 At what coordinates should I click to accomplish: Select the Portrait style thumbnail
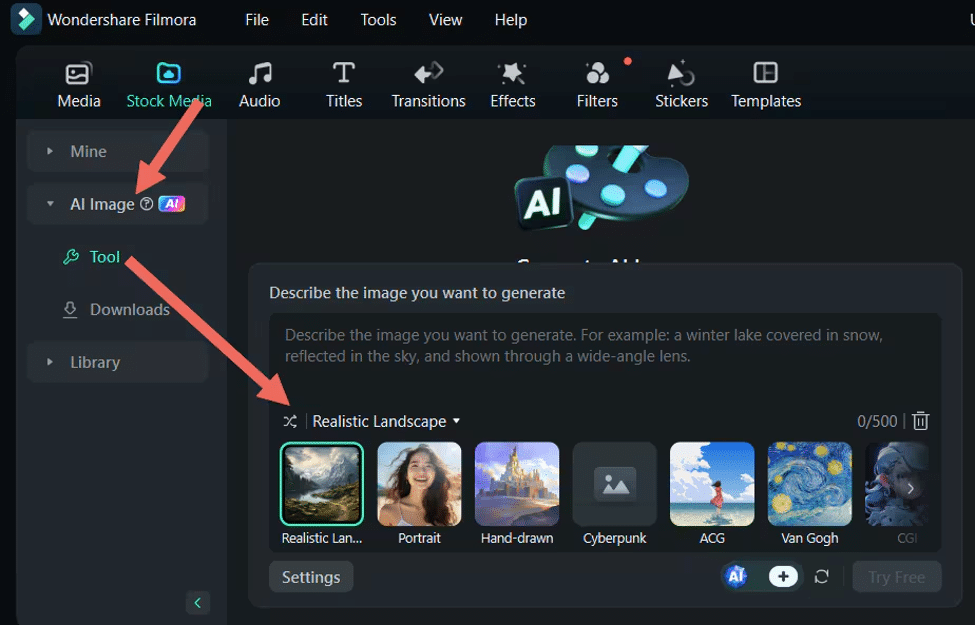[419, 484]
